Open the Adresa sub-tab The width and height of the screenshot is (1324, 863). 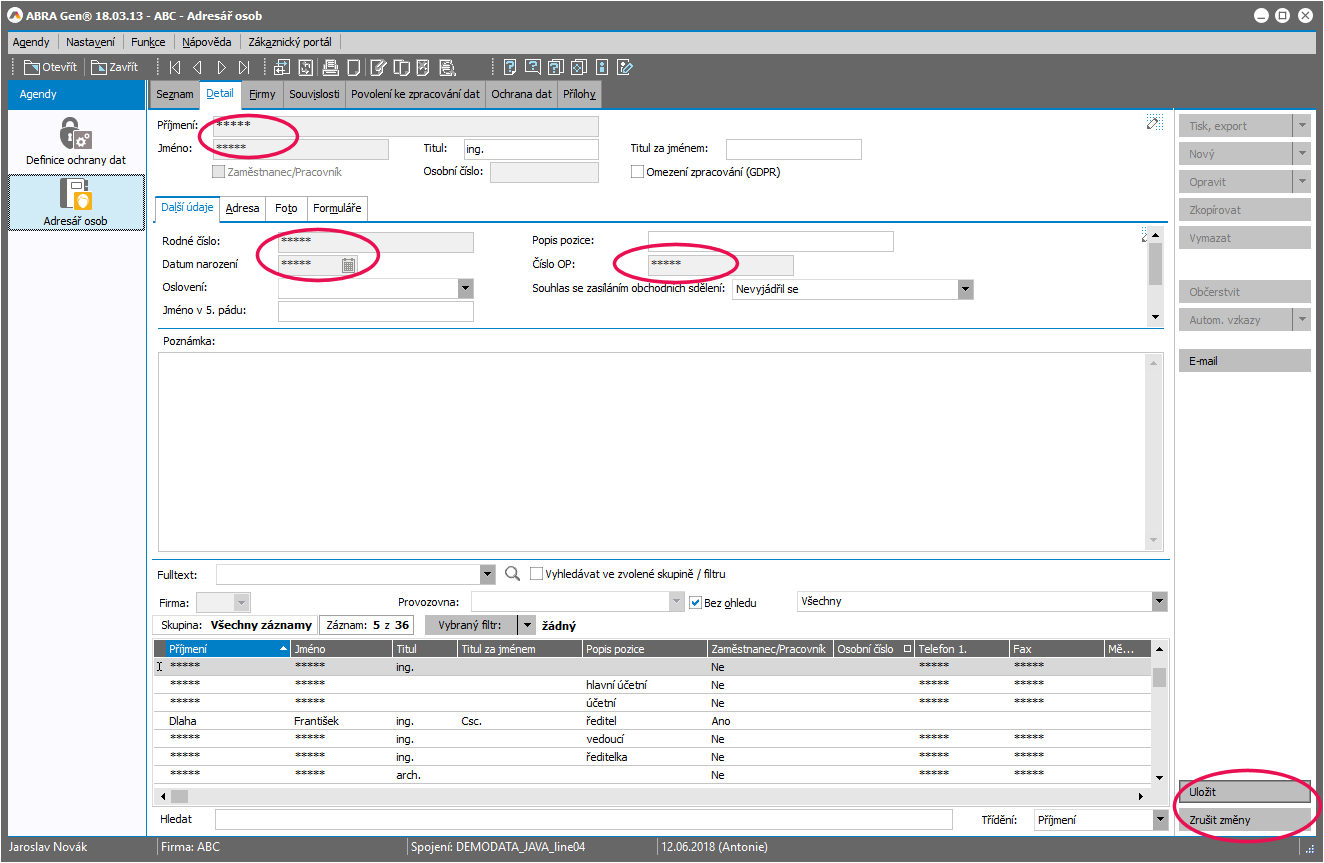243,208
